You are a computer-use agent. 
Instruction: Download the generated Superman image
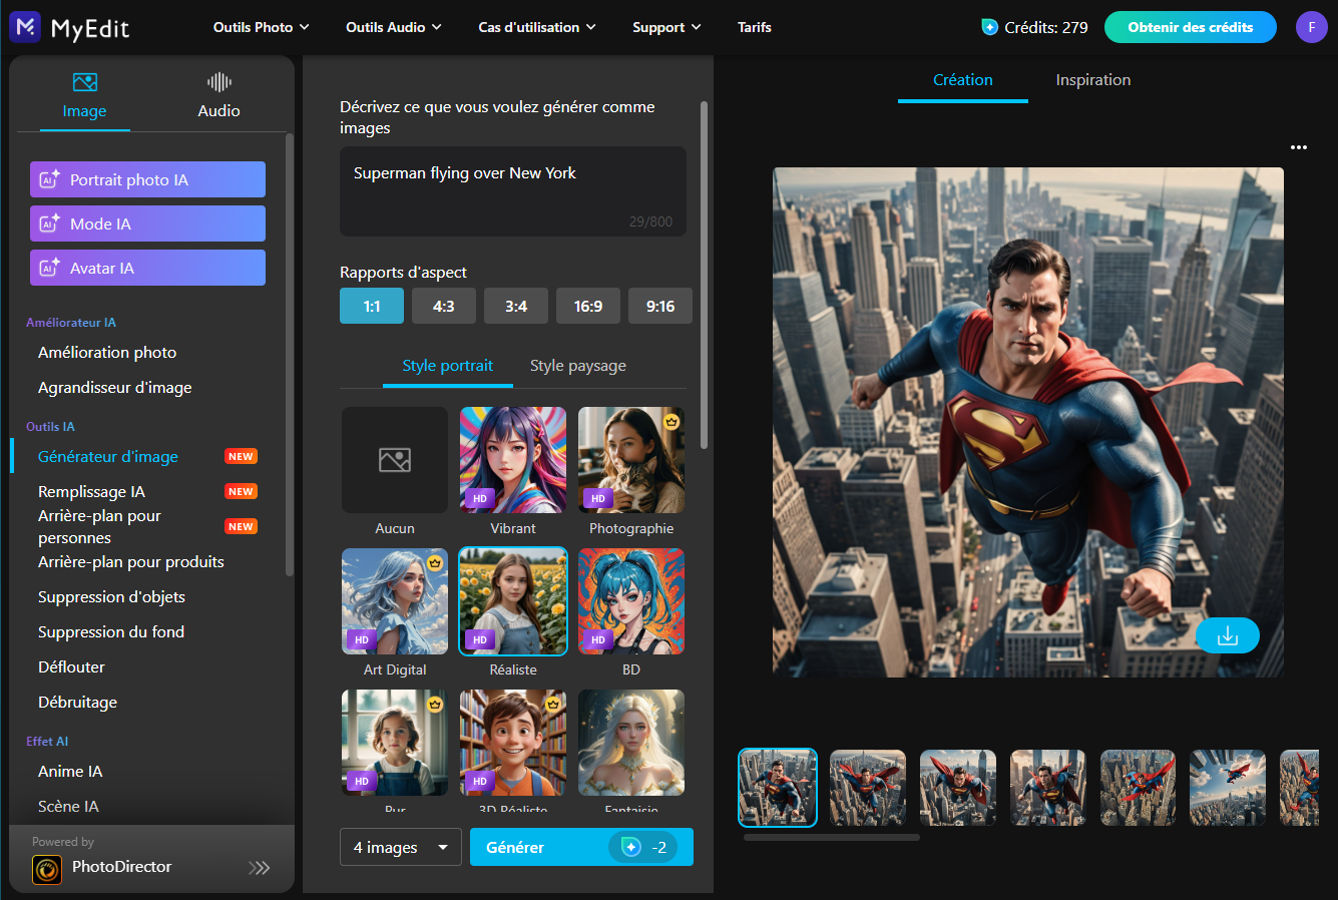[x=1227, y=636]
